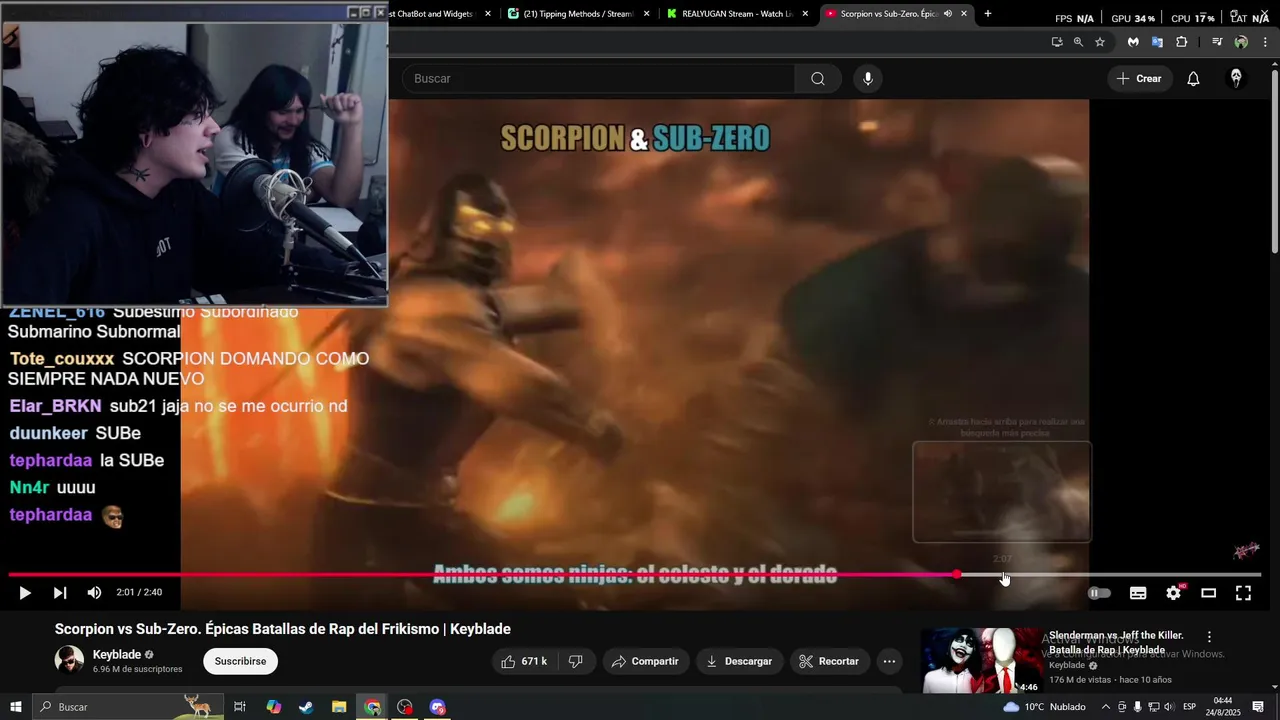
Task: Enter fullscreen mode in the player
Action: coord(1243,593)
